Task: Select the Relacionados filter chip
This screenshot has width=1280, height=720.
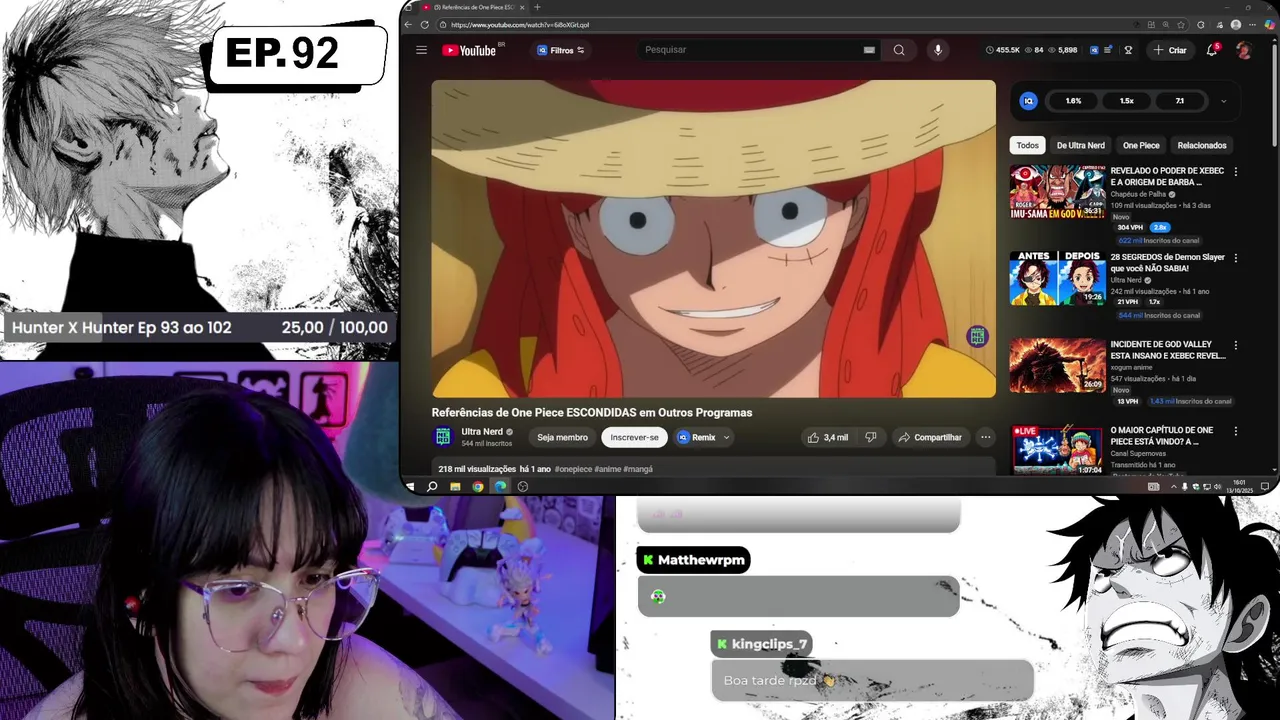Action: click(x=1201, y=145)
